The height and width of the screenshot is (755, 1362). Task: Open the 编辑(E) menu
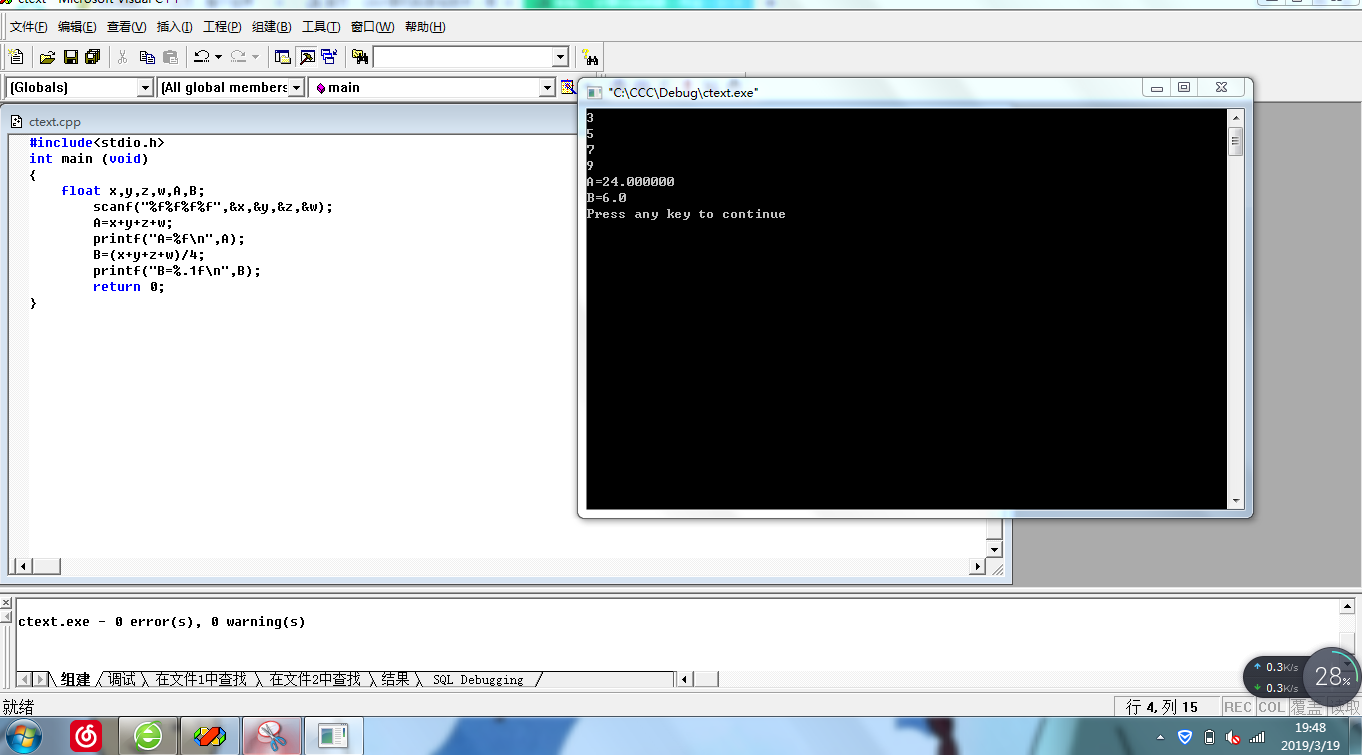(x=77, y=27)
